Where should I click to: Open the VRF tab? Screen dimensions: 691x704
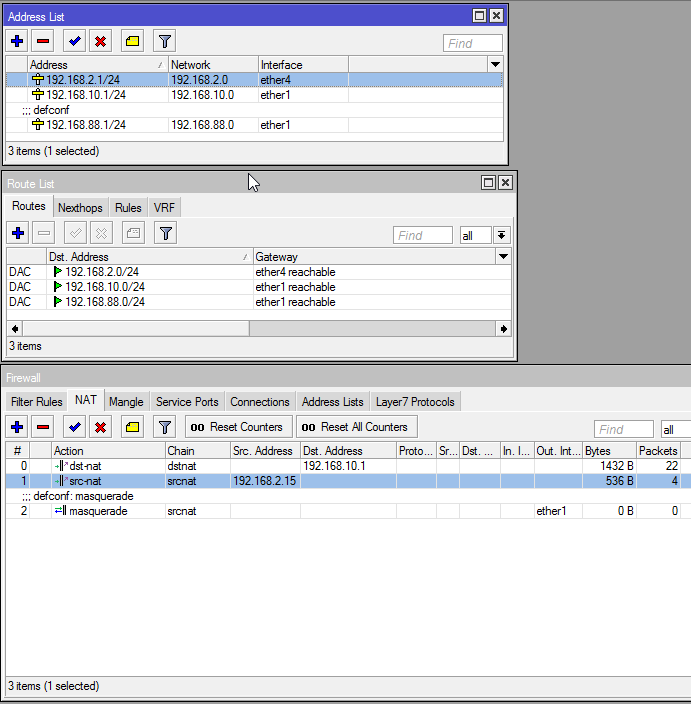coord(164,208)
